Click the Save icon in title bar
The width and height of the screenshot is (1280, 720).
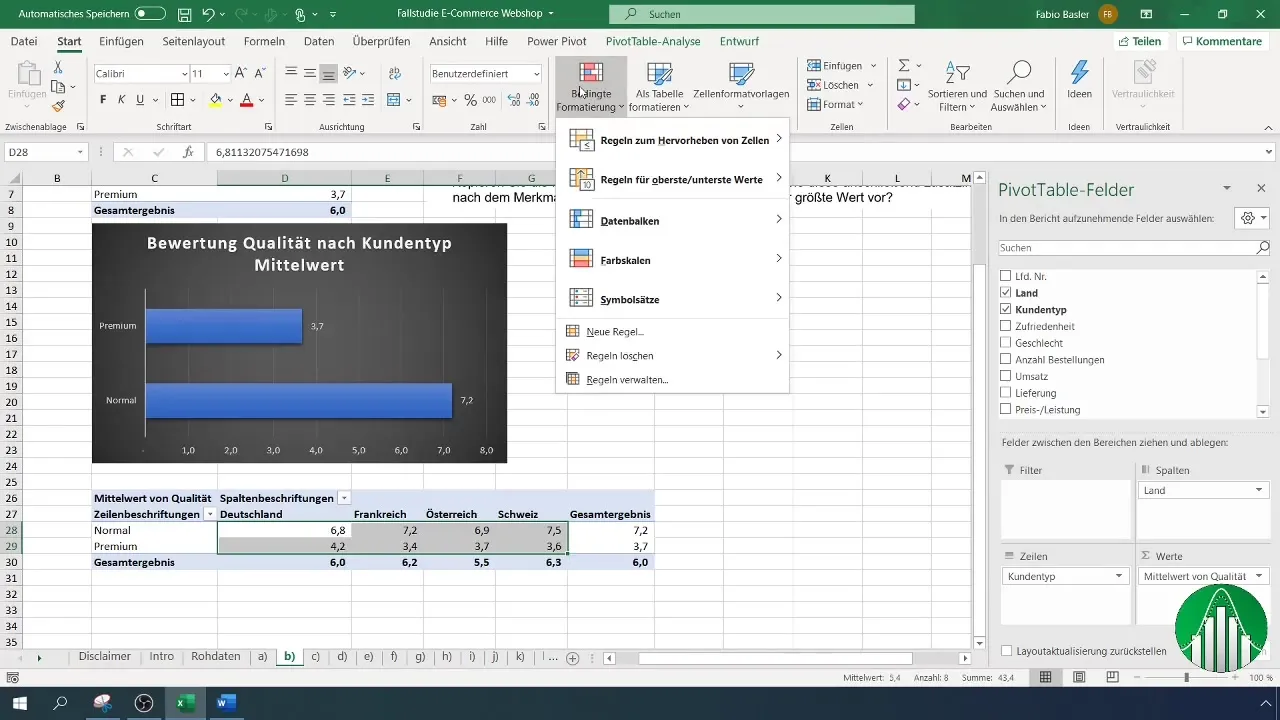click(x=185, y=15)
